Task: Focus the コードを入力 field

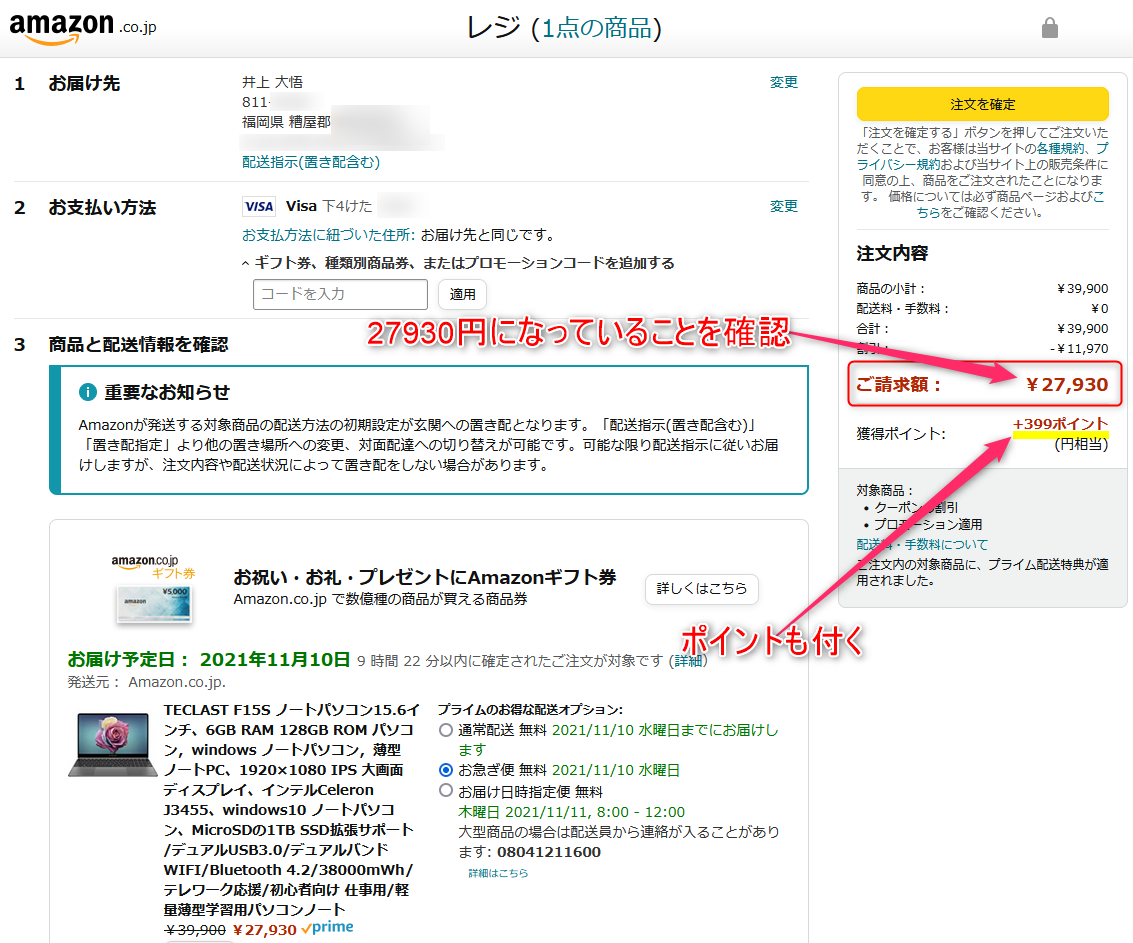Action: (x=340, y=294)
